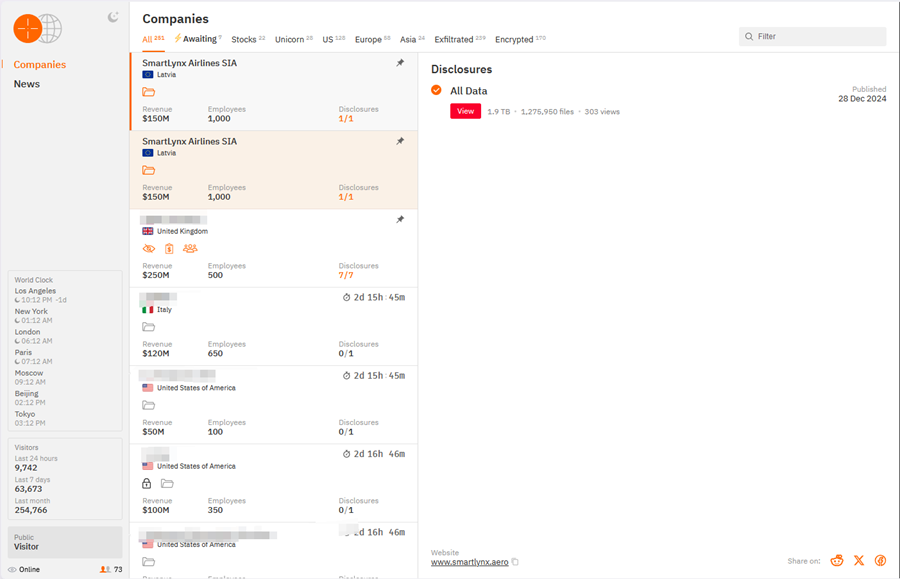The image size is (900, 579).
Task: Open News in the sidebar
Action: (x=27, y=84)
